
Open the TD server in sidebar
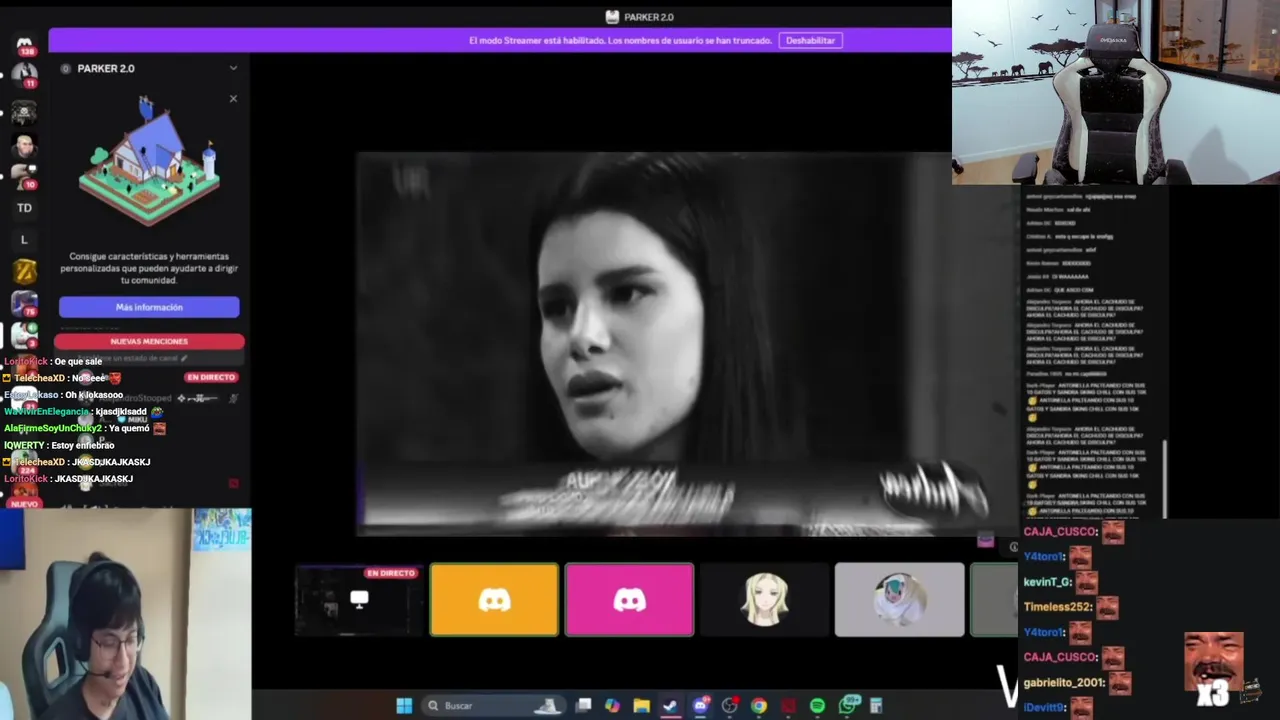pos(24,208)
